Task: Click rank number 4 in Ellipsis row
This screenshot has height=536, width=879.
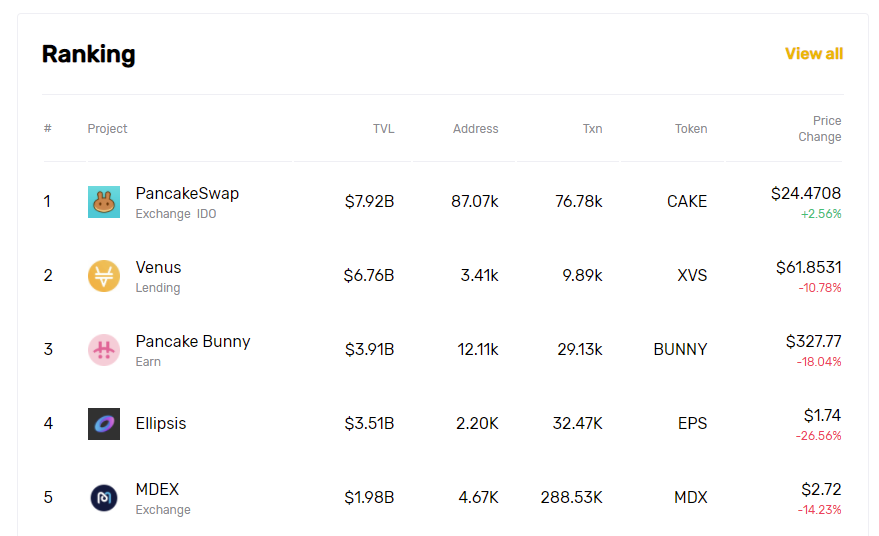Action: tap(48, 424)
